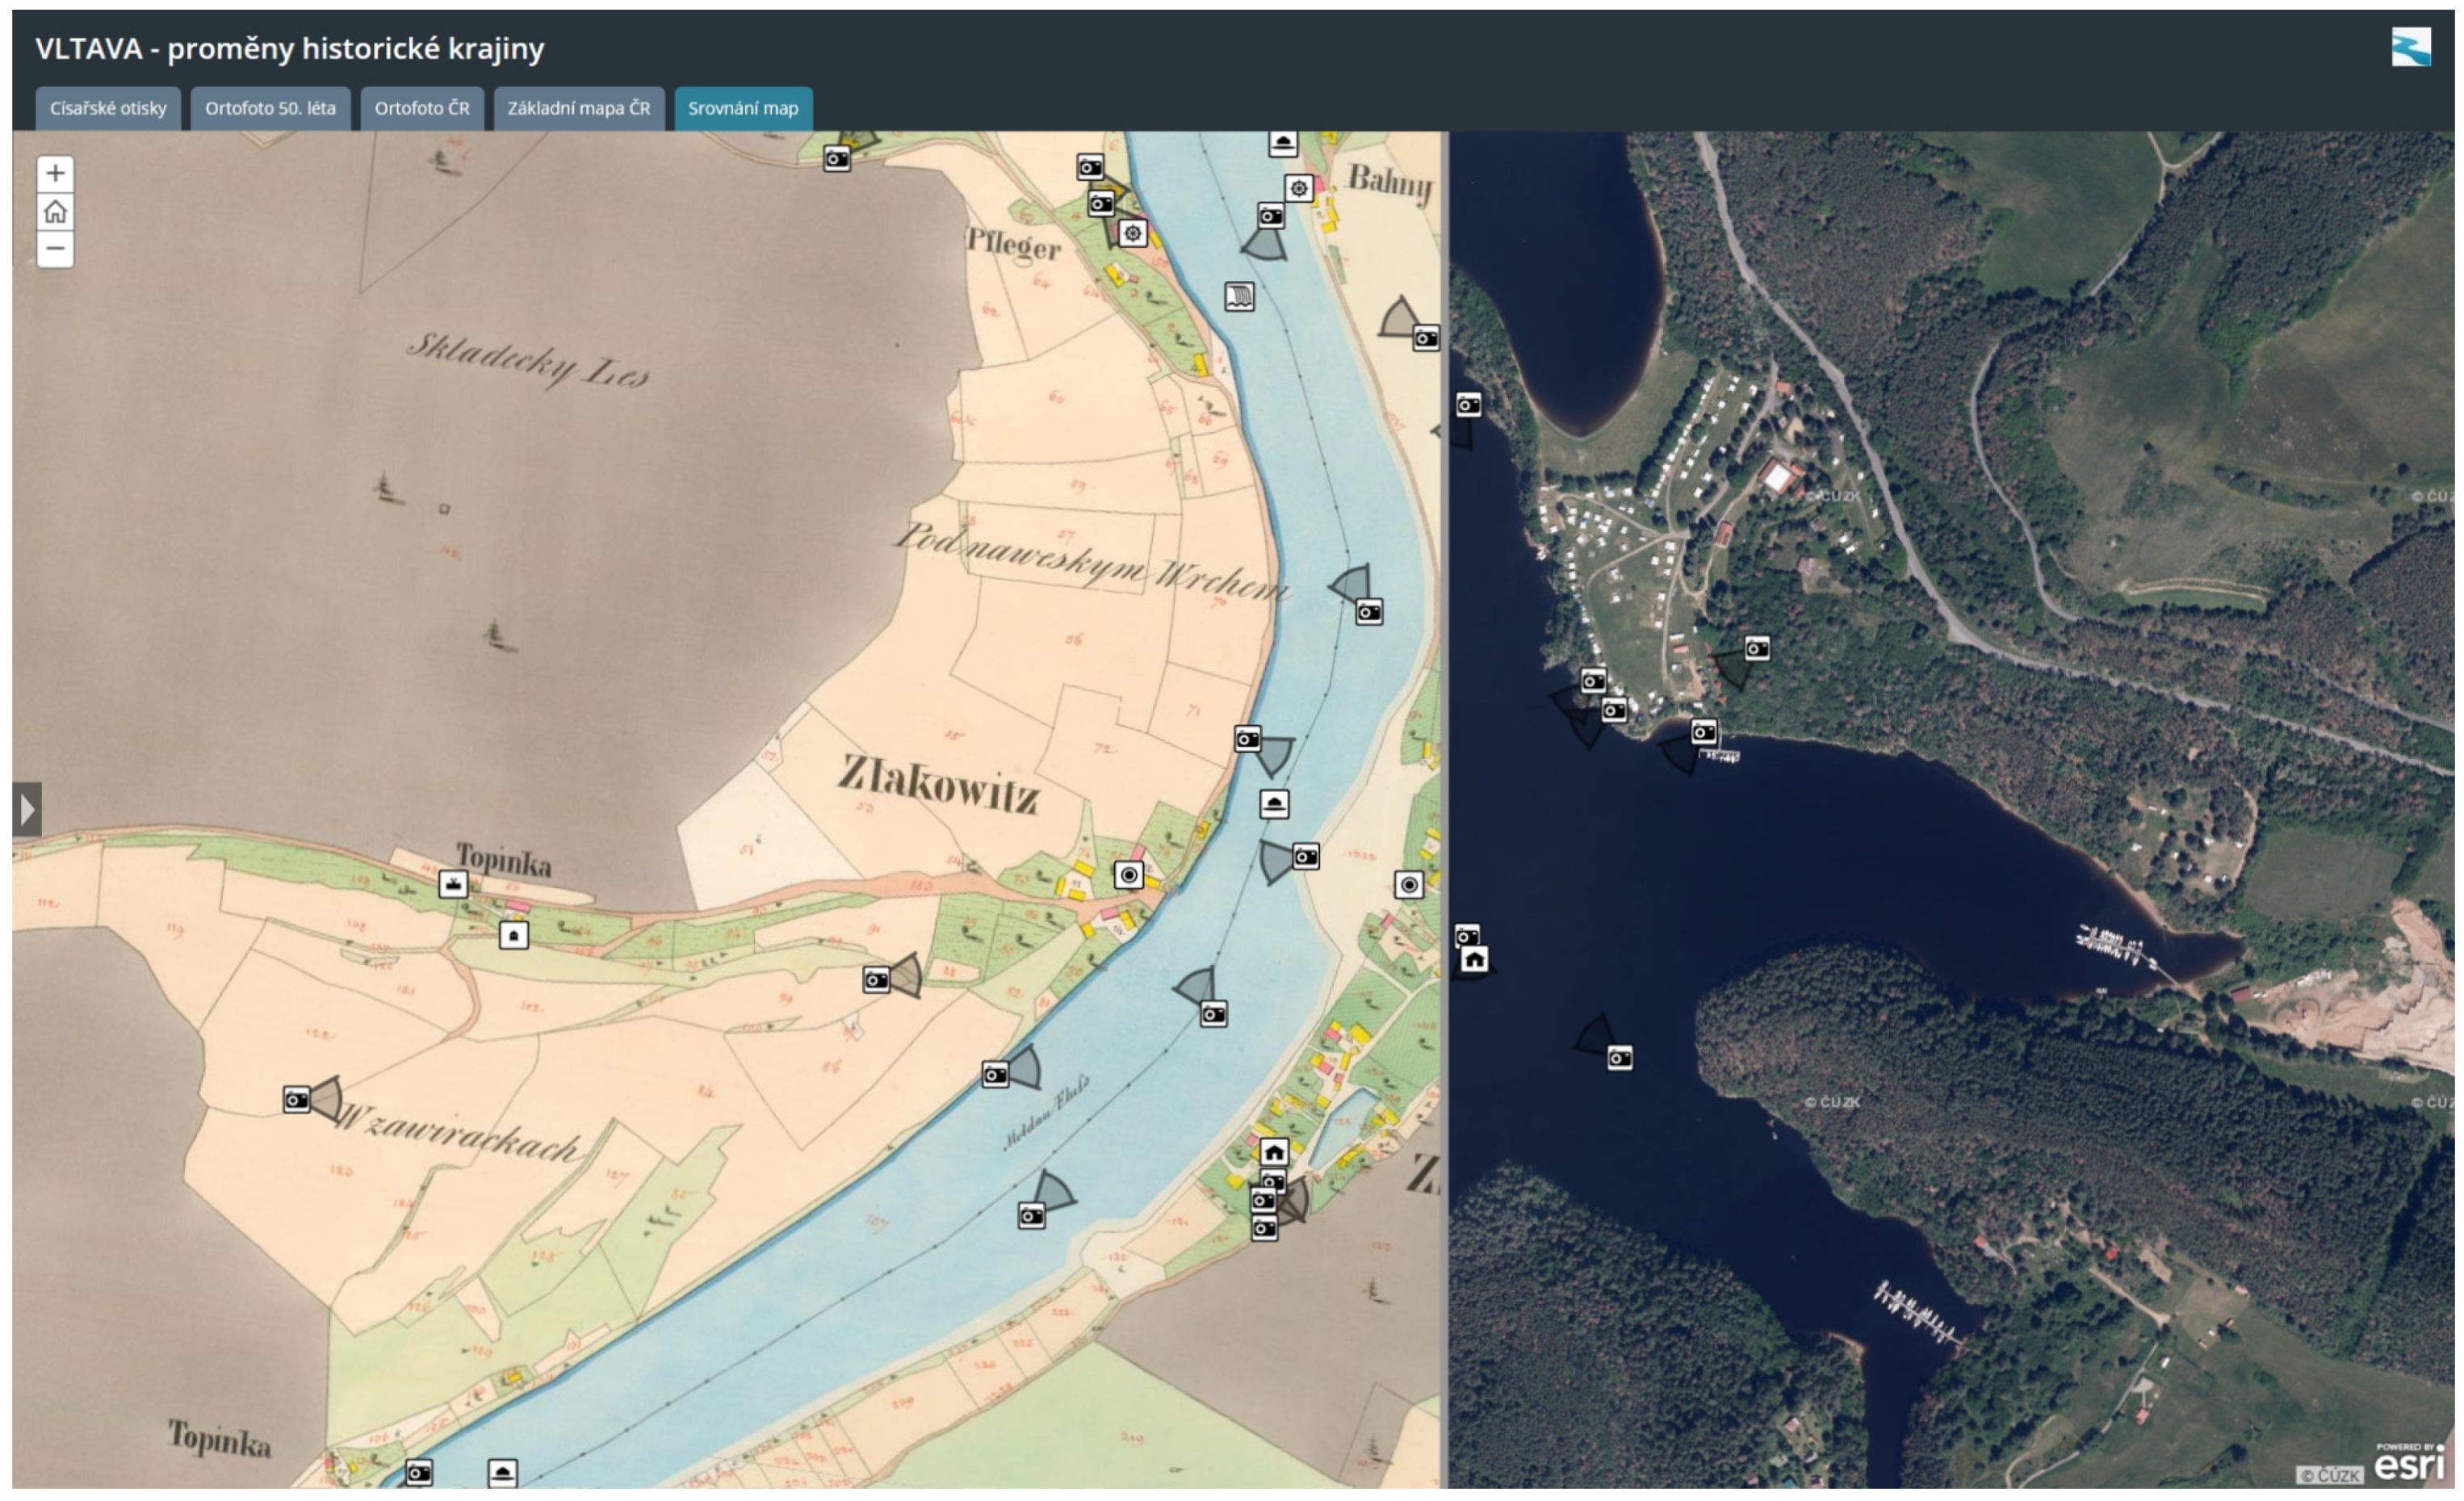Expand the collapsed side panel arrow
Viewport: 2464px width, 1501px height.
coord(27,809)
